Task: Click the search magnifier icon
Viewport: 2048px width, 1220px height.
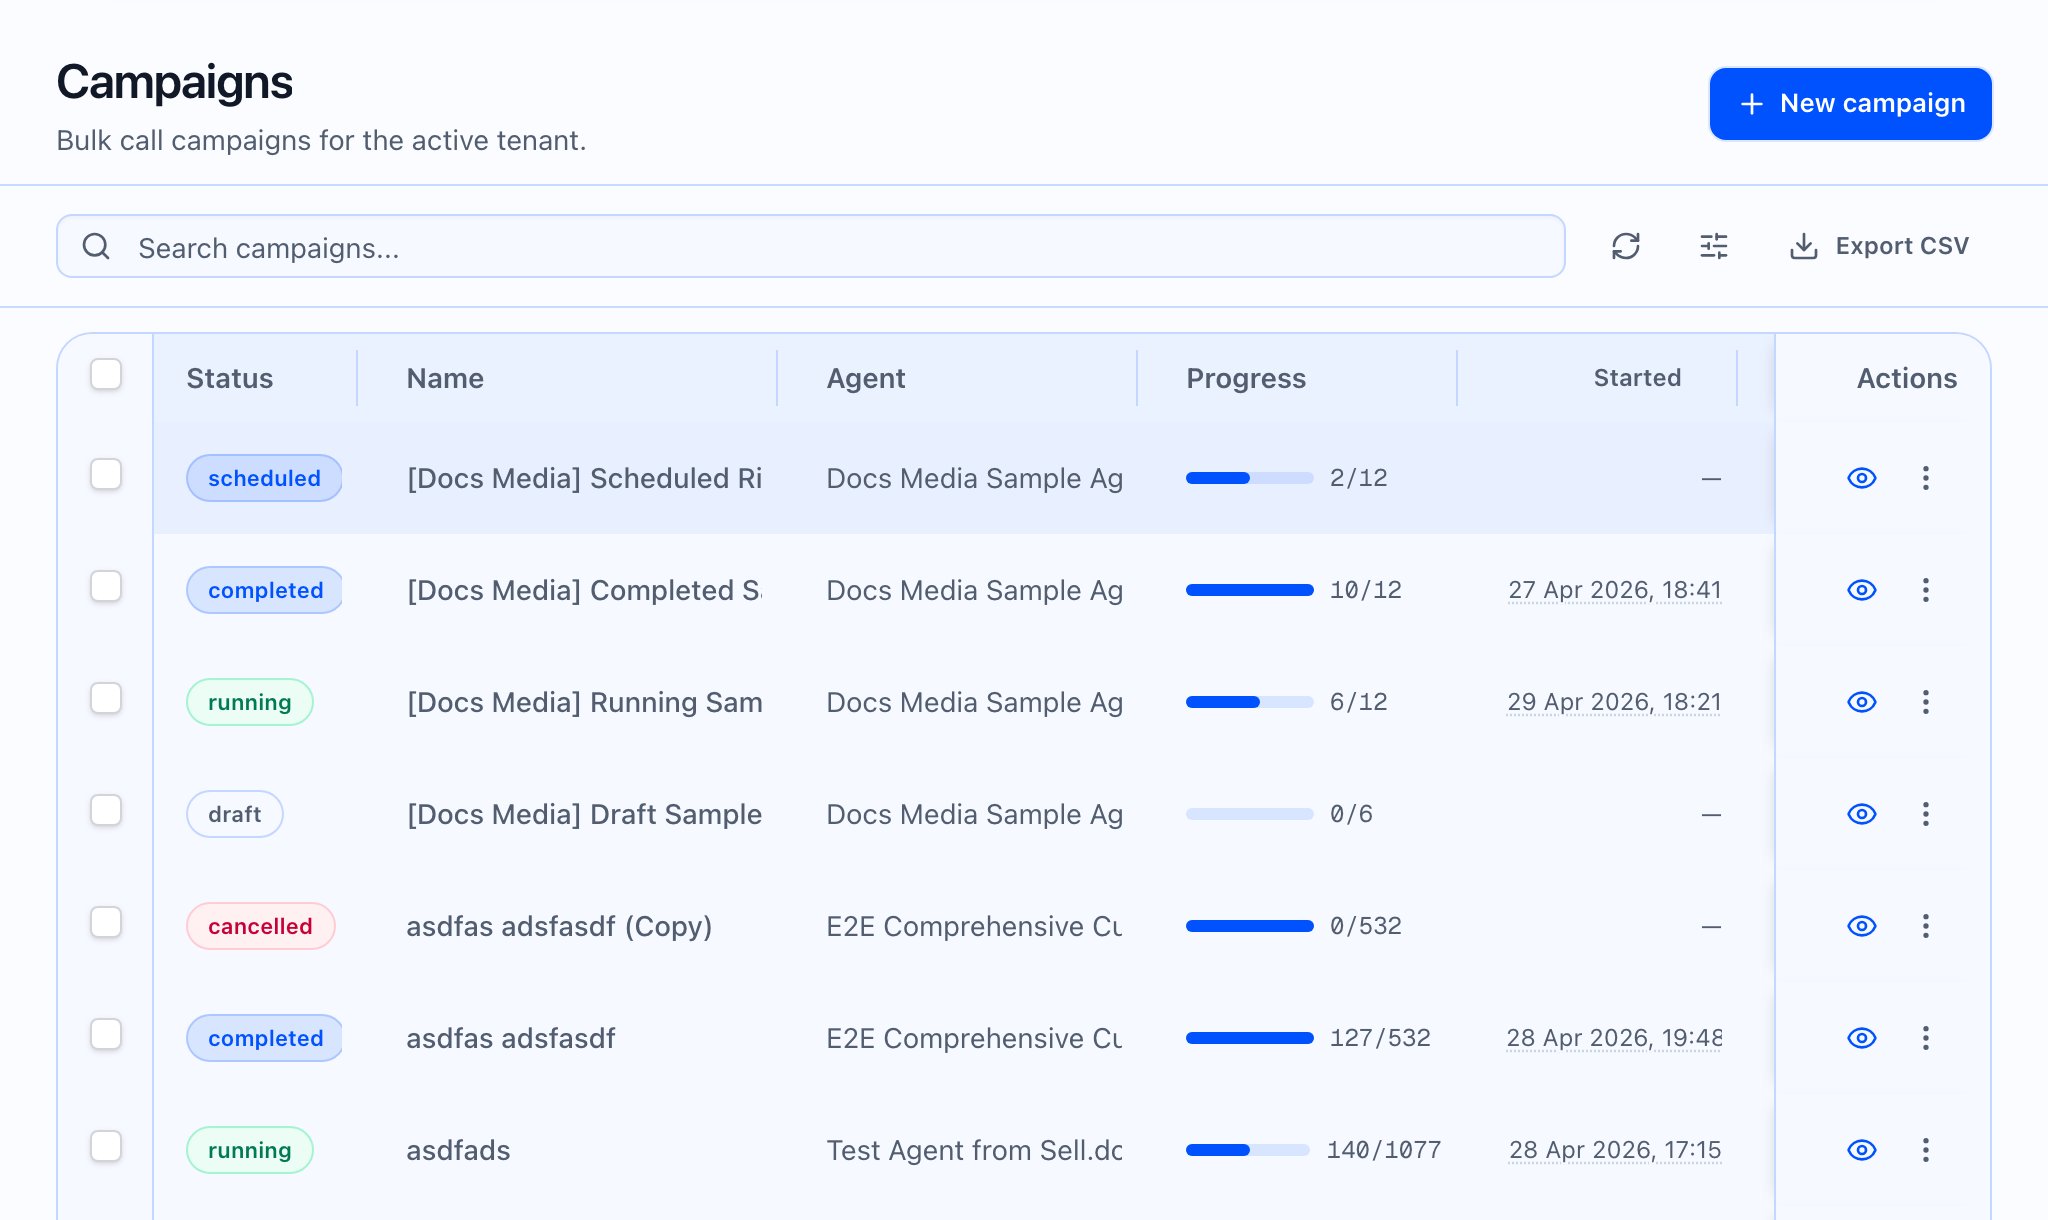Action: pos(96,246)
